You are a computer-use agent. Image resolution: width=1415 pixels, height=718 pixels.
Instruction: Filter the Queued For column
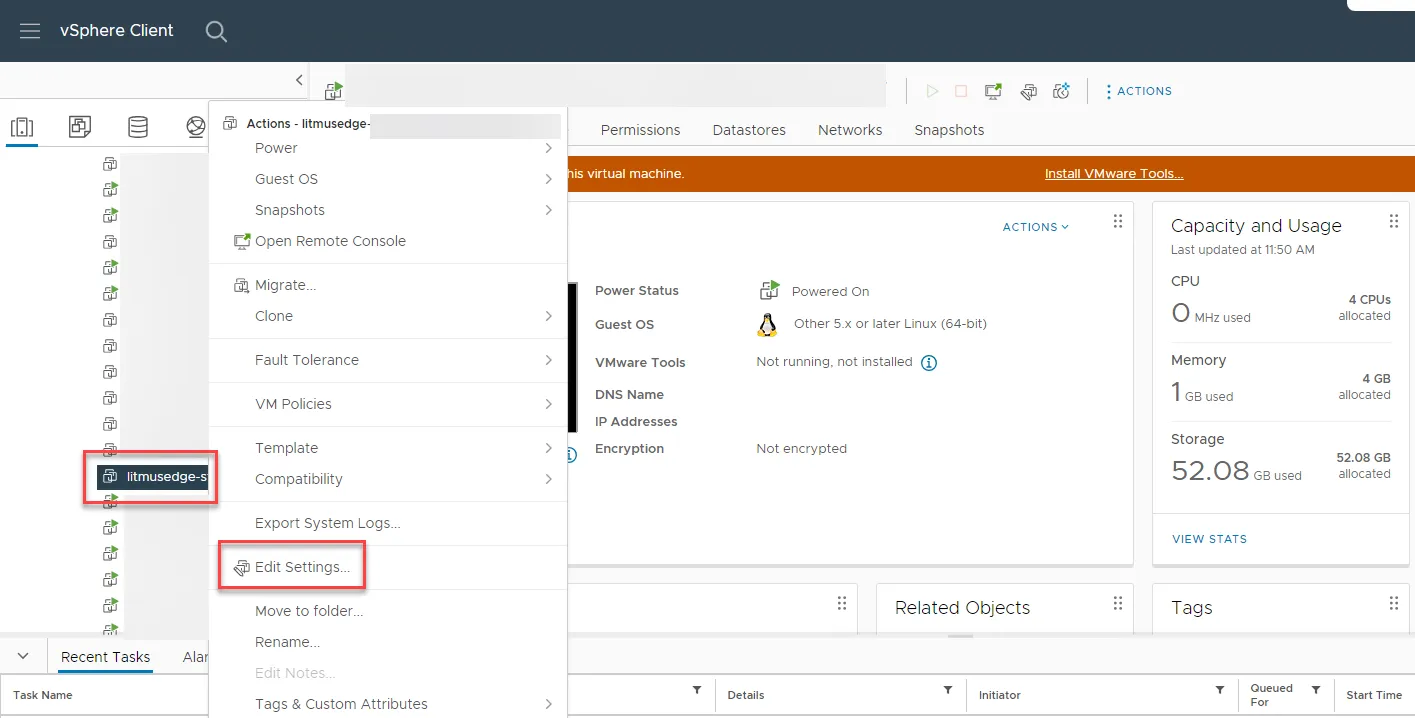(1315, 691)
